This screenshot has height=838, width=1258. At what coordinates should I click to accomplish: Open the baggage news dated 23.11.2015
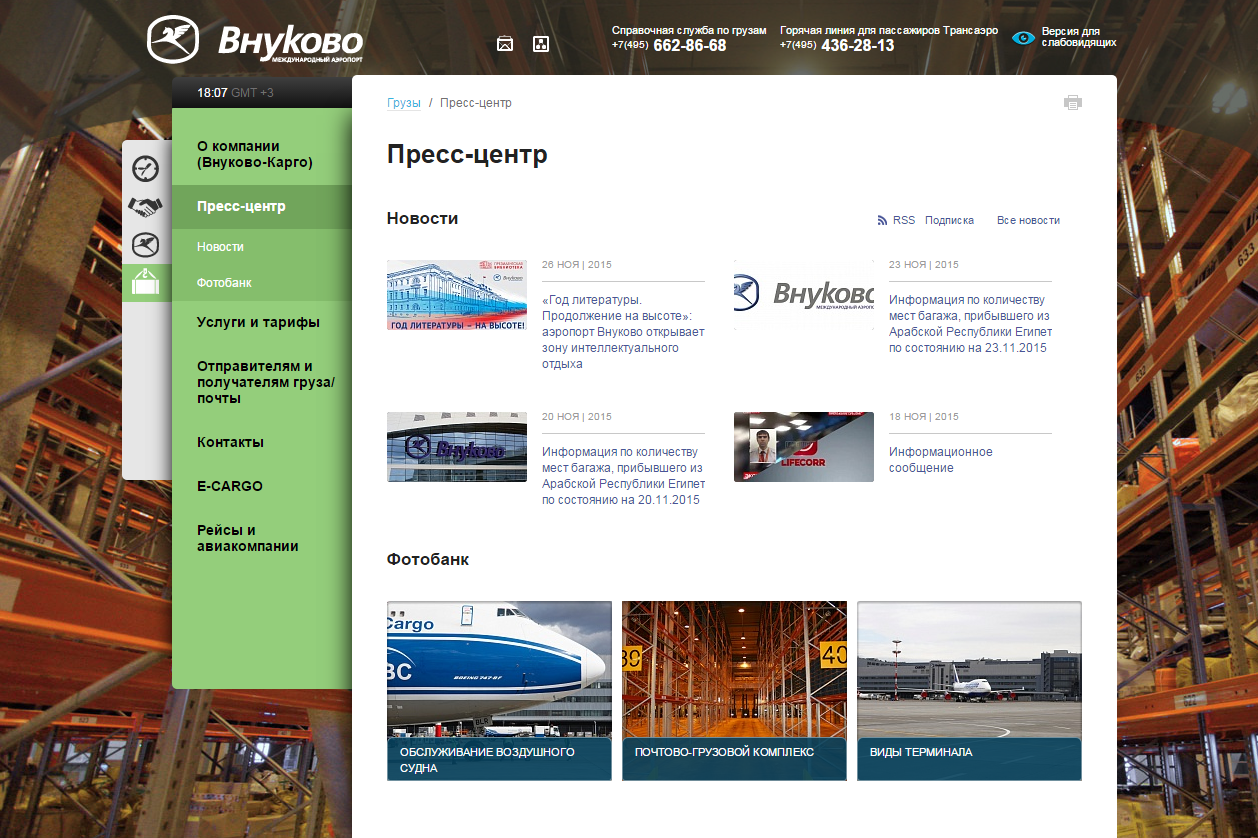tap(970, 324)
